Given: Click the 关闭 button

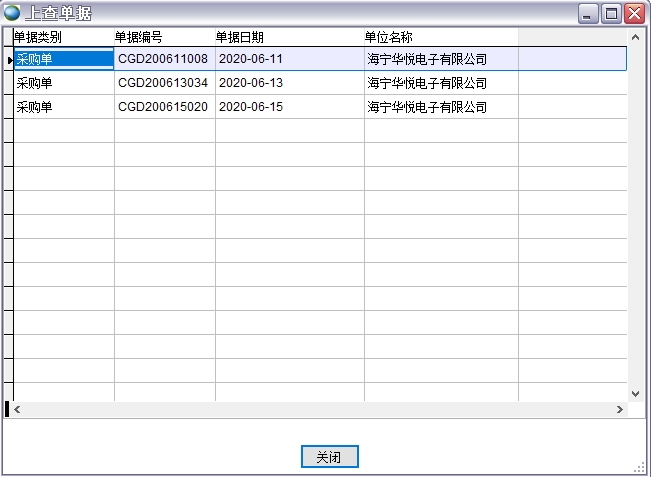Looking at the screenshot, I should coord(329,457).
